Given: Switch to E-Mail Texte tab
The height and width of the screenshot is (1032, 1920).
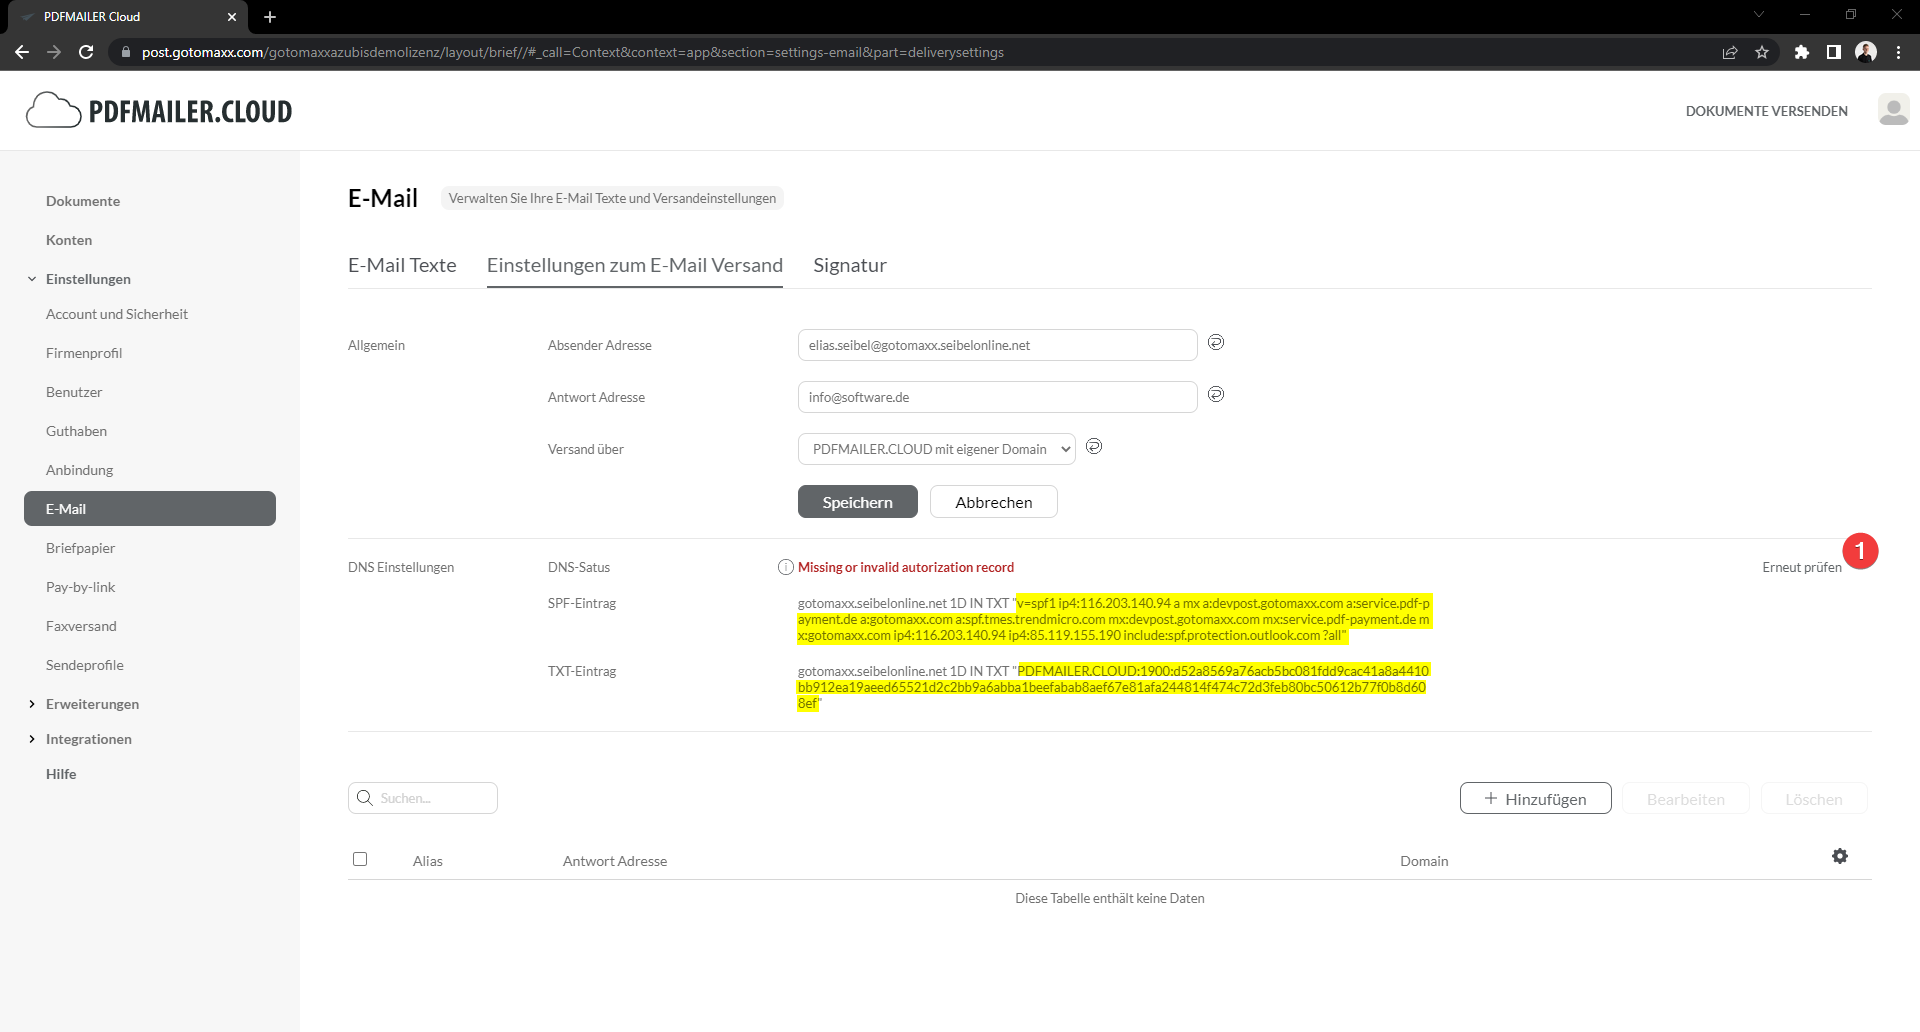Looking at the screenshot, I should tap(402, 265).
